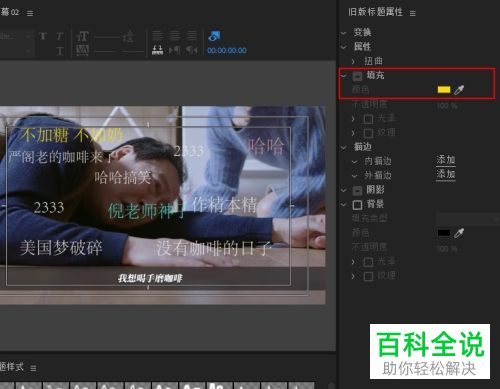Expand the 纹理 options under 背景

[x=353, y=276]
